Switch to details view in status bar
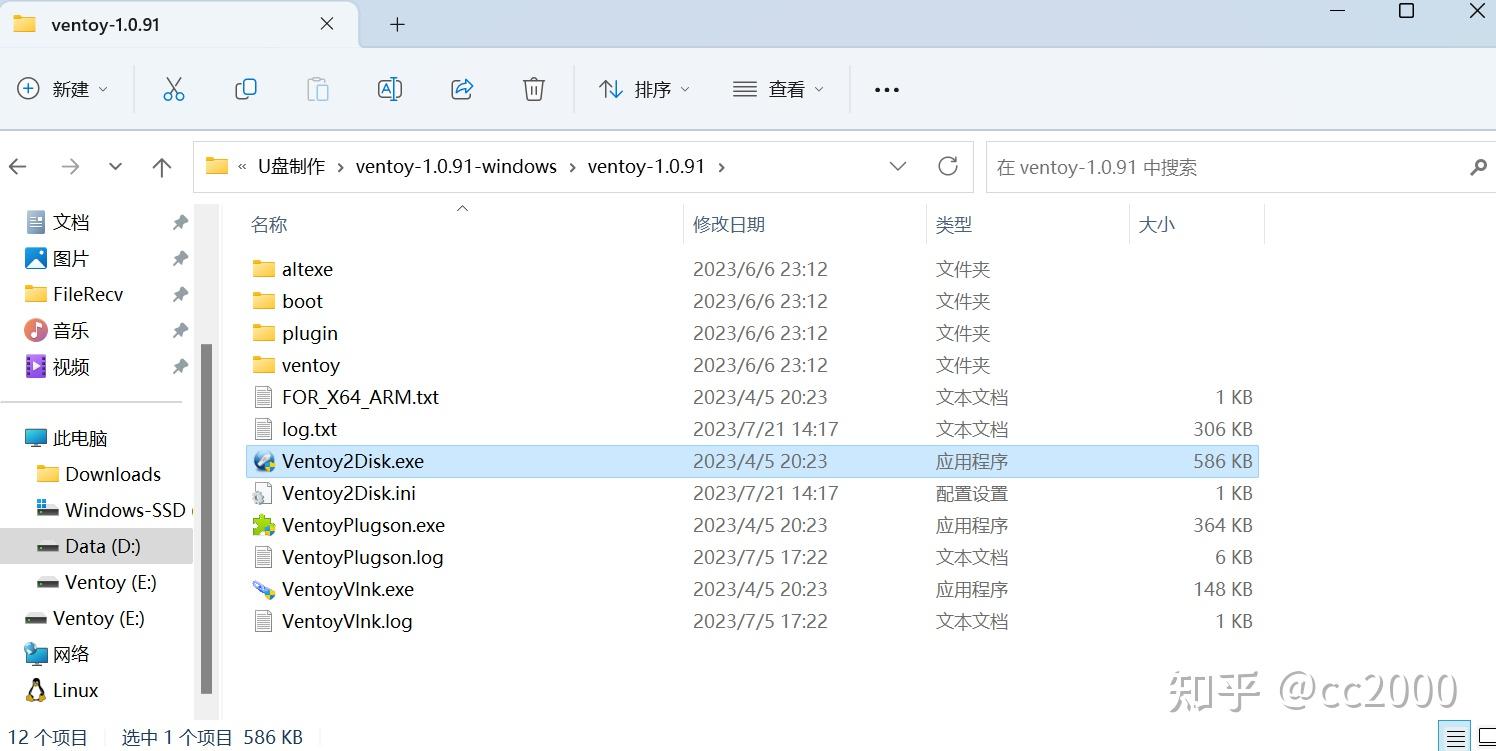The width and height of the screenshot is (1496, 751). click(x=1455, y=737)
